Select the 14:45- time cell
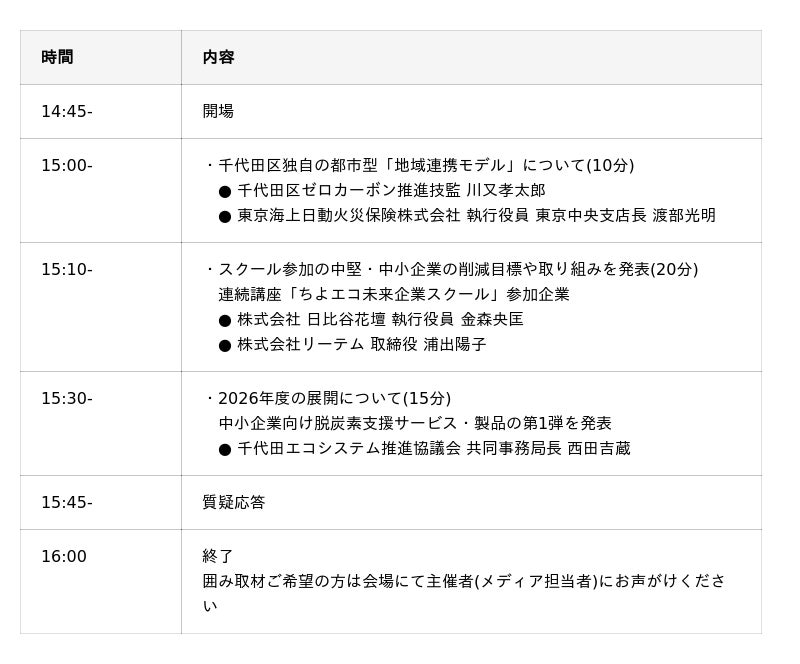The image size is (800, 664). pos(67,111)
